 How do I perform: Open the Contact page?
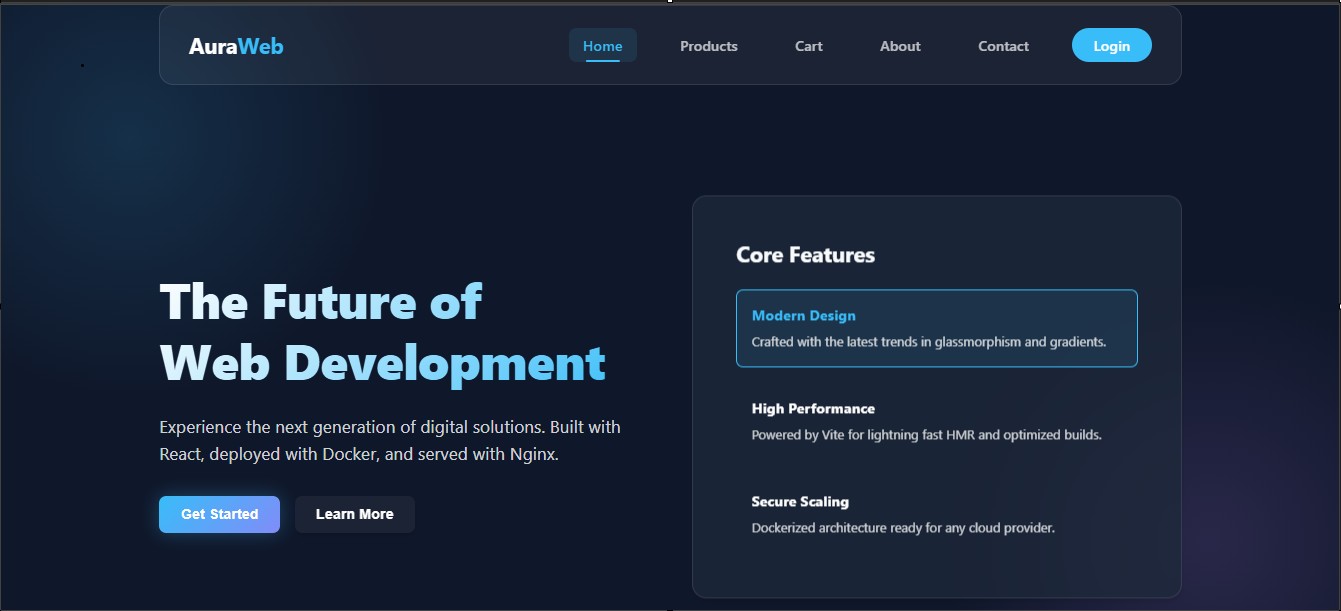tap(1002, 46)
